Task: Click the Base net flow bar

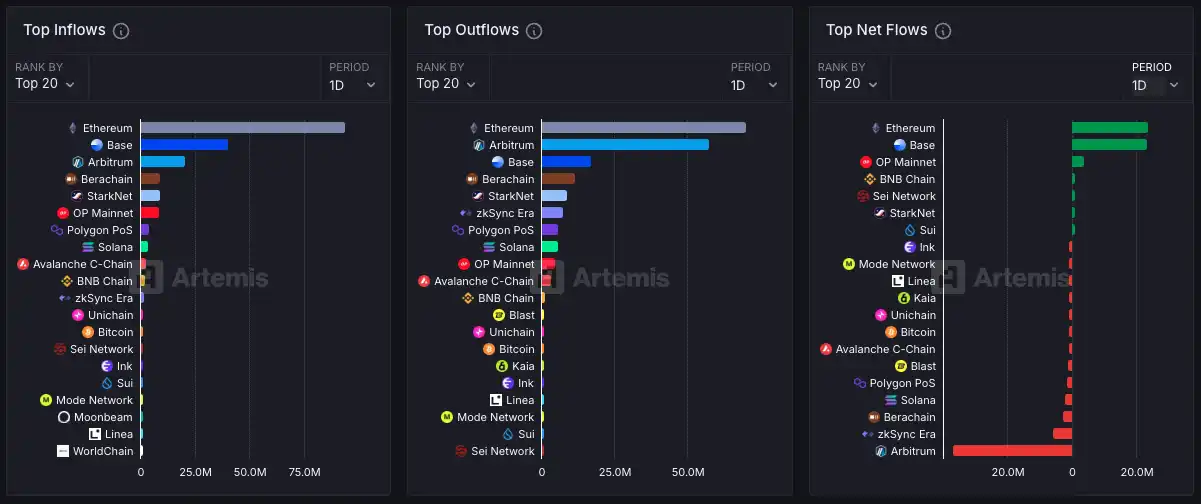Action: pos(1110,145)
